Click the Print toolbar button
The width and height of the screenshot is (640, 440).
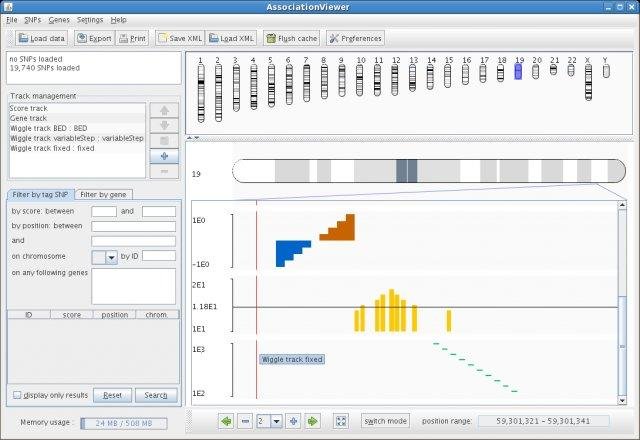coord(132,38)
